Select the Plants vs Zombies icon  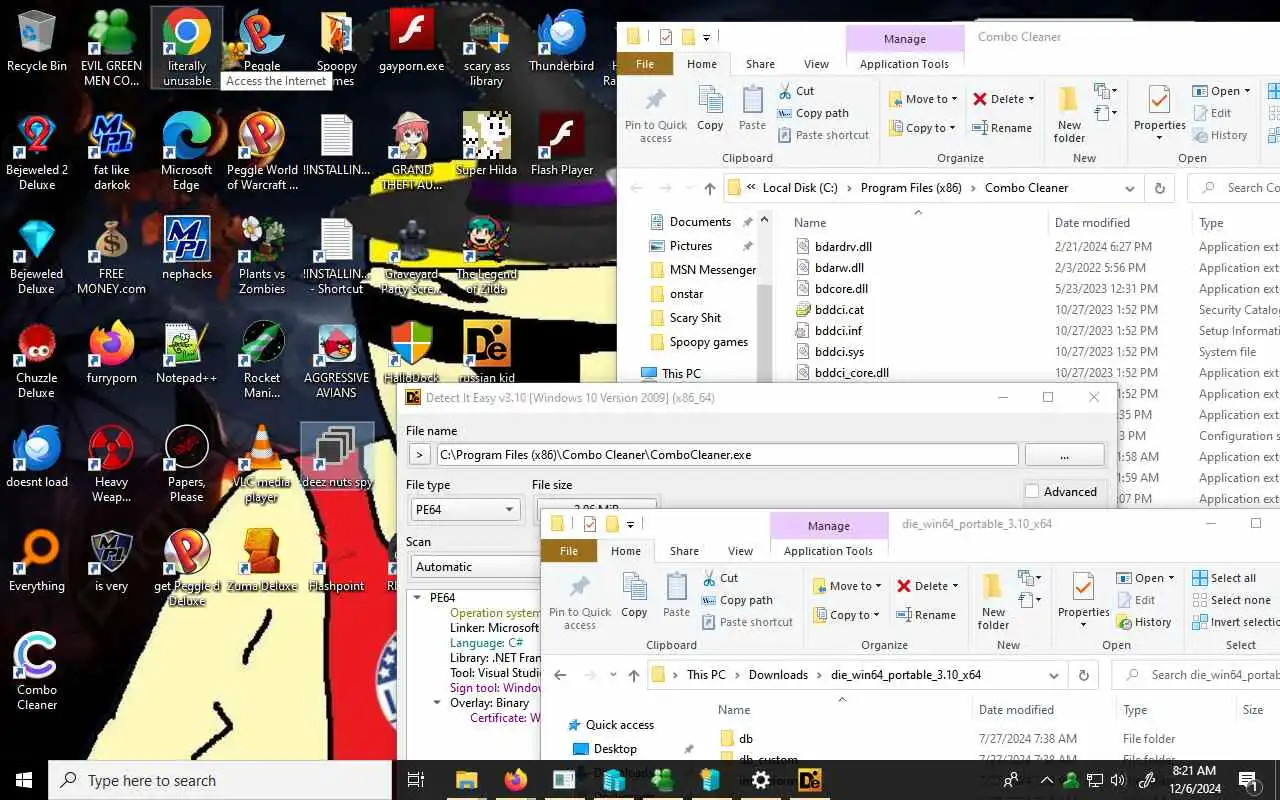pyautogui.click(x=262, y=256)
